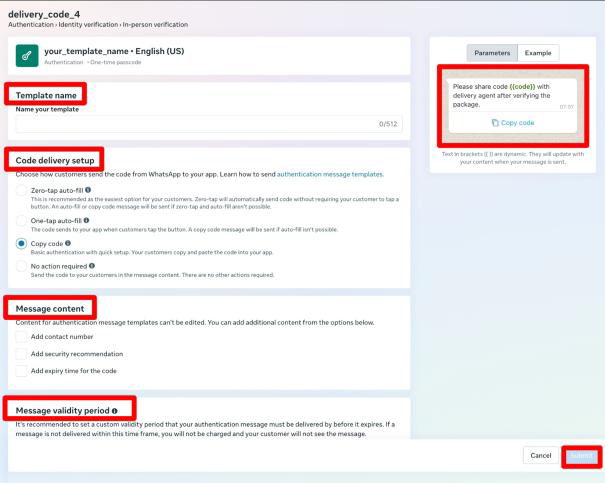Click the Cancel button
Image resolution: width=605 pixels, height=483 pixels.
(541, 456)
